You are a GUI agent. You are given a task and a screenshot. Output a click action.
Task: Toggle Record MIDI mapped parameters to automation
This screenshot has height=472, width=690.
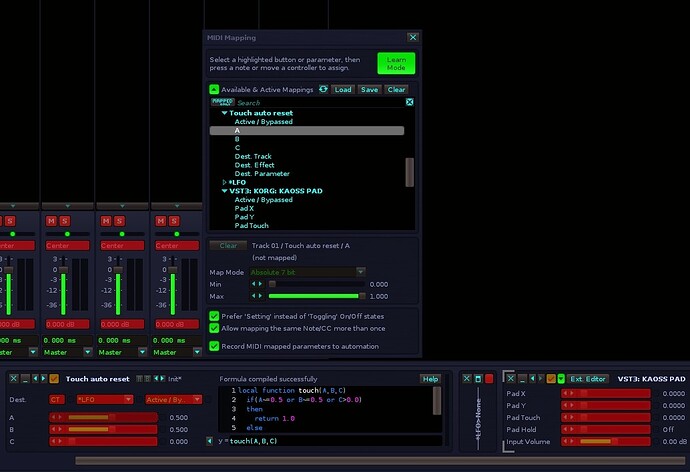click(214, 346)
